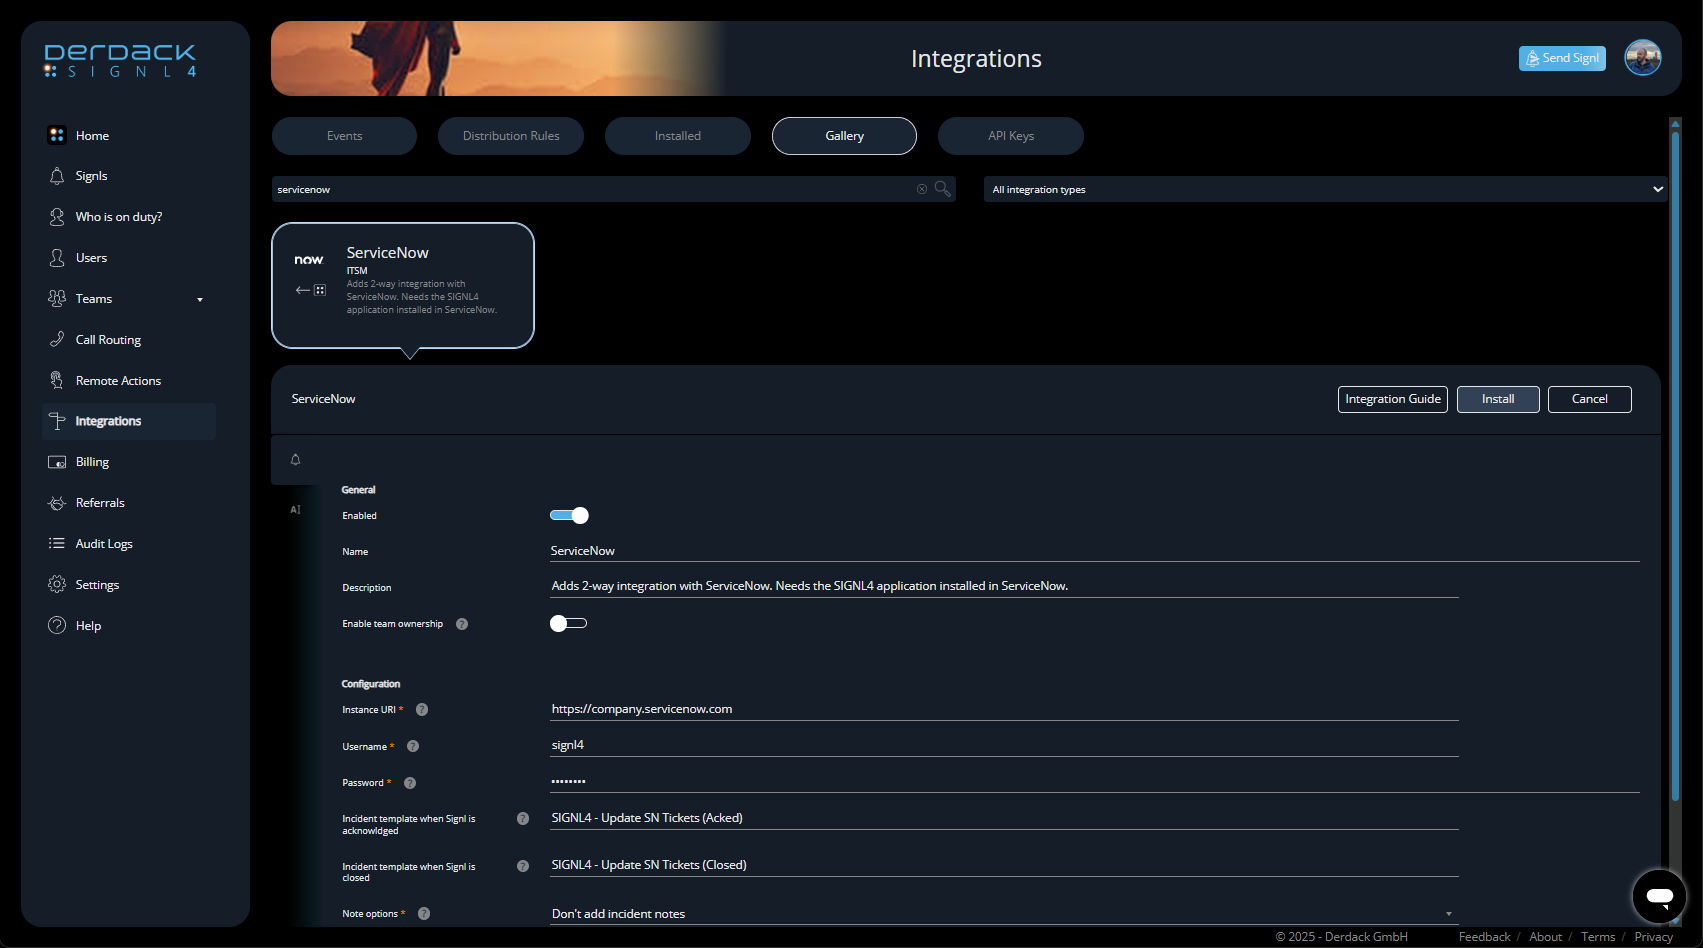Click the Audit Logs list icon
The image size is (1703, 948).
coord(57,544)
